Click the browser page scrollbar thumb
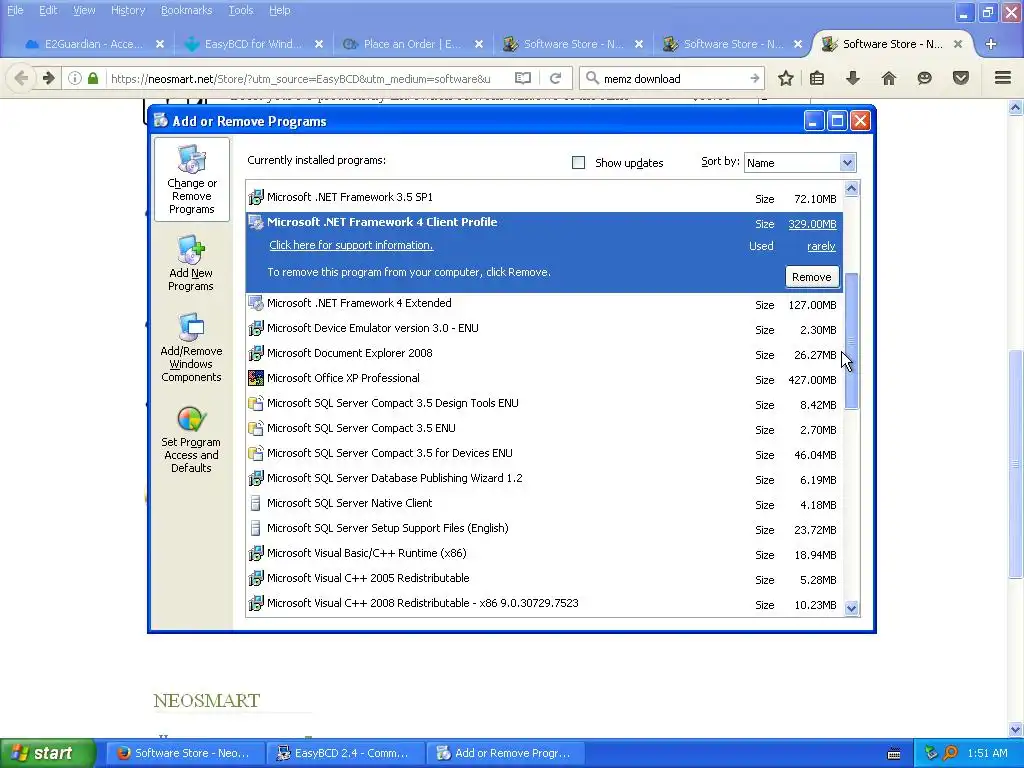The image size is (1024, 768). 1016,464
